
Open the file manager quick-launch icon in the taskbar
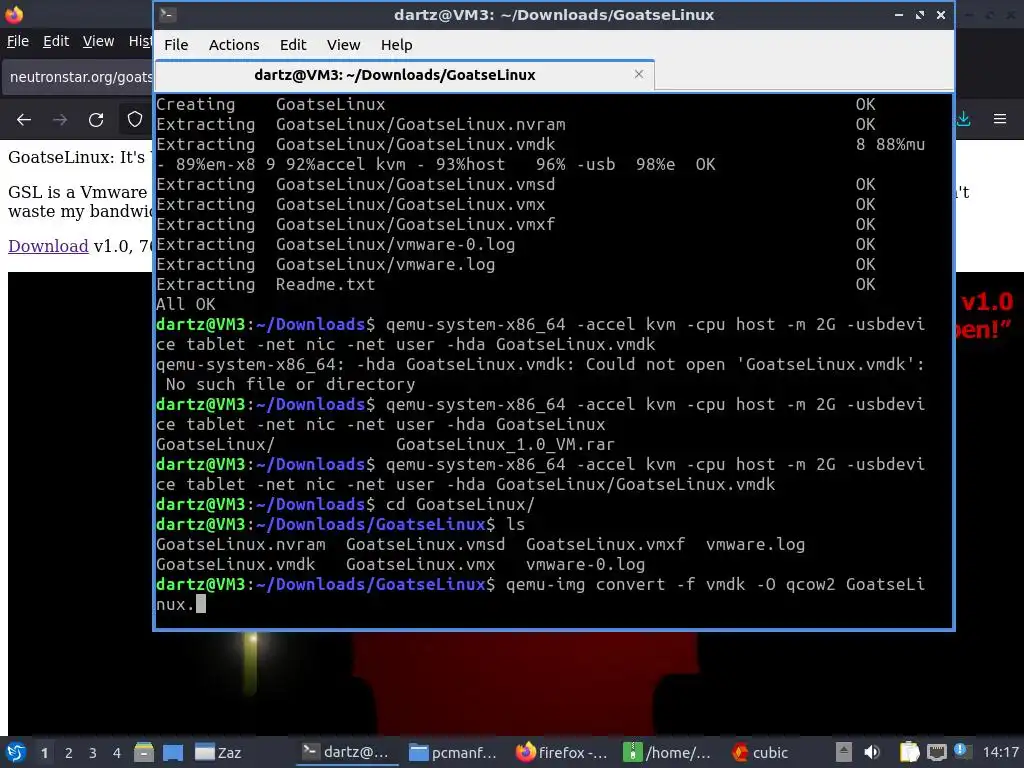click(144, 752)
